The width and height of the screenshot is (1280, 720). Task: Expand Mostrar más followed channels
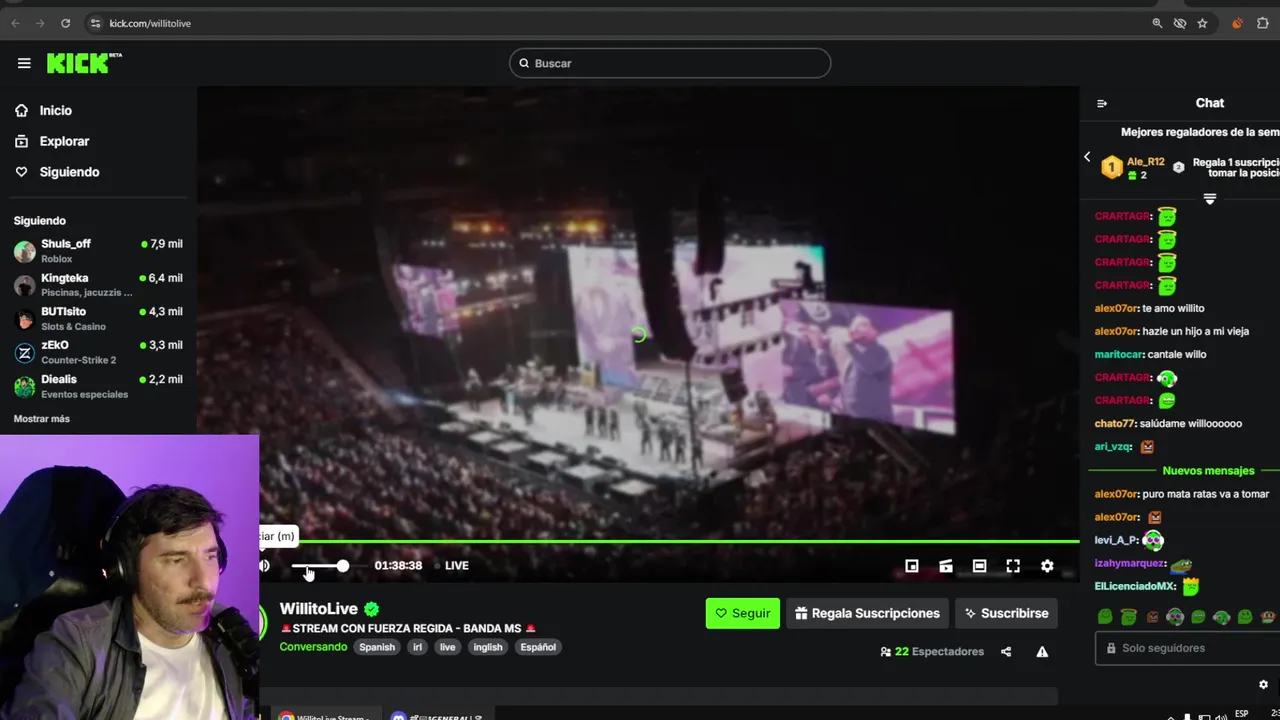(x=42, y=419)
